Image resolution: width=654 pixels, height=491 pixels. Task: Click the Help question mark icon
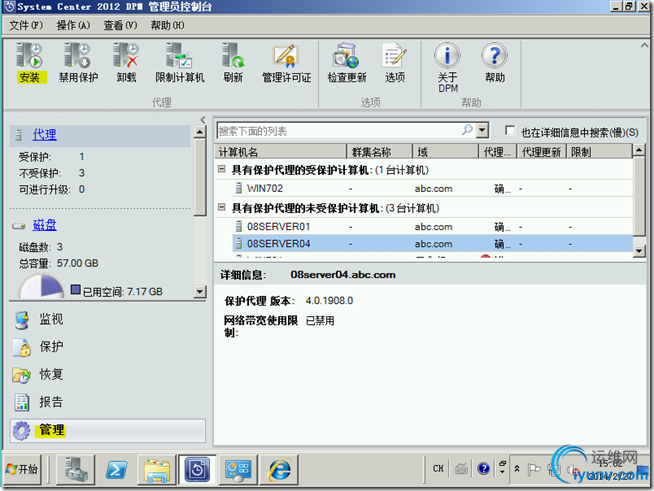[x=494, y=55]
